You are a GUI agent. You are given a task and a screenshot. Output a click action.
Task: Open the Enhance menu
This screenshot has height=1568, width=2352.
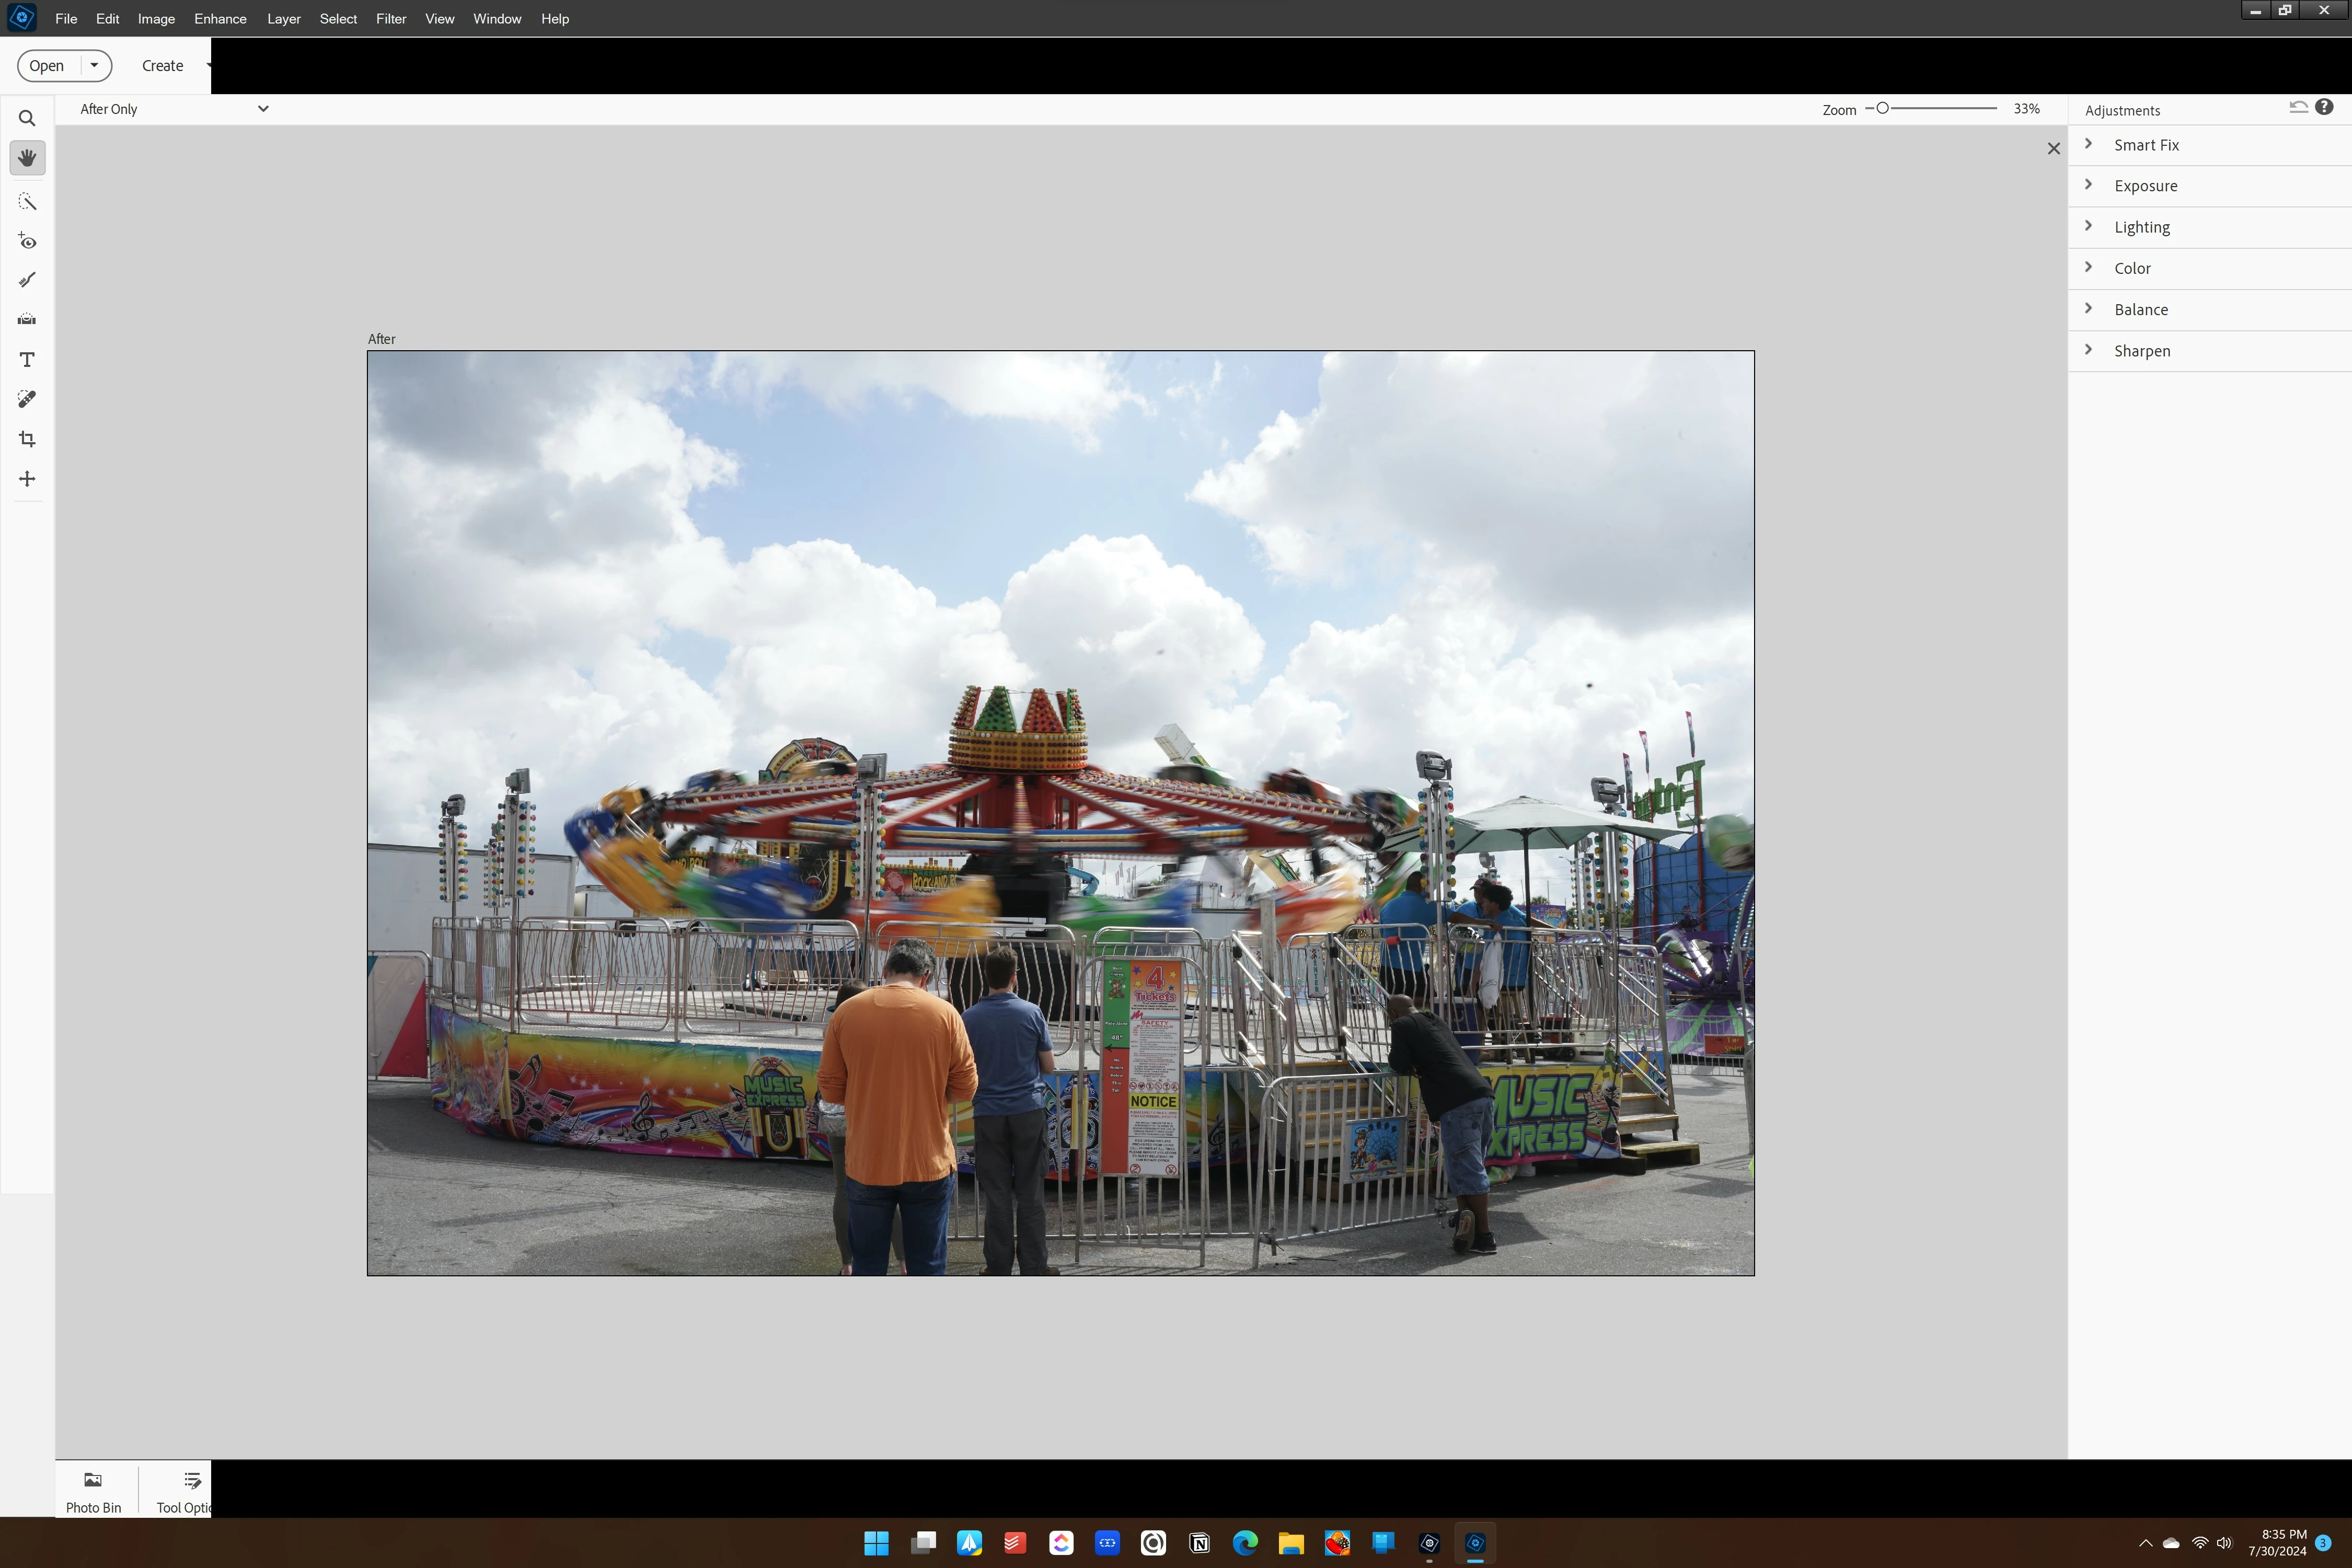(x=220, y=19)
